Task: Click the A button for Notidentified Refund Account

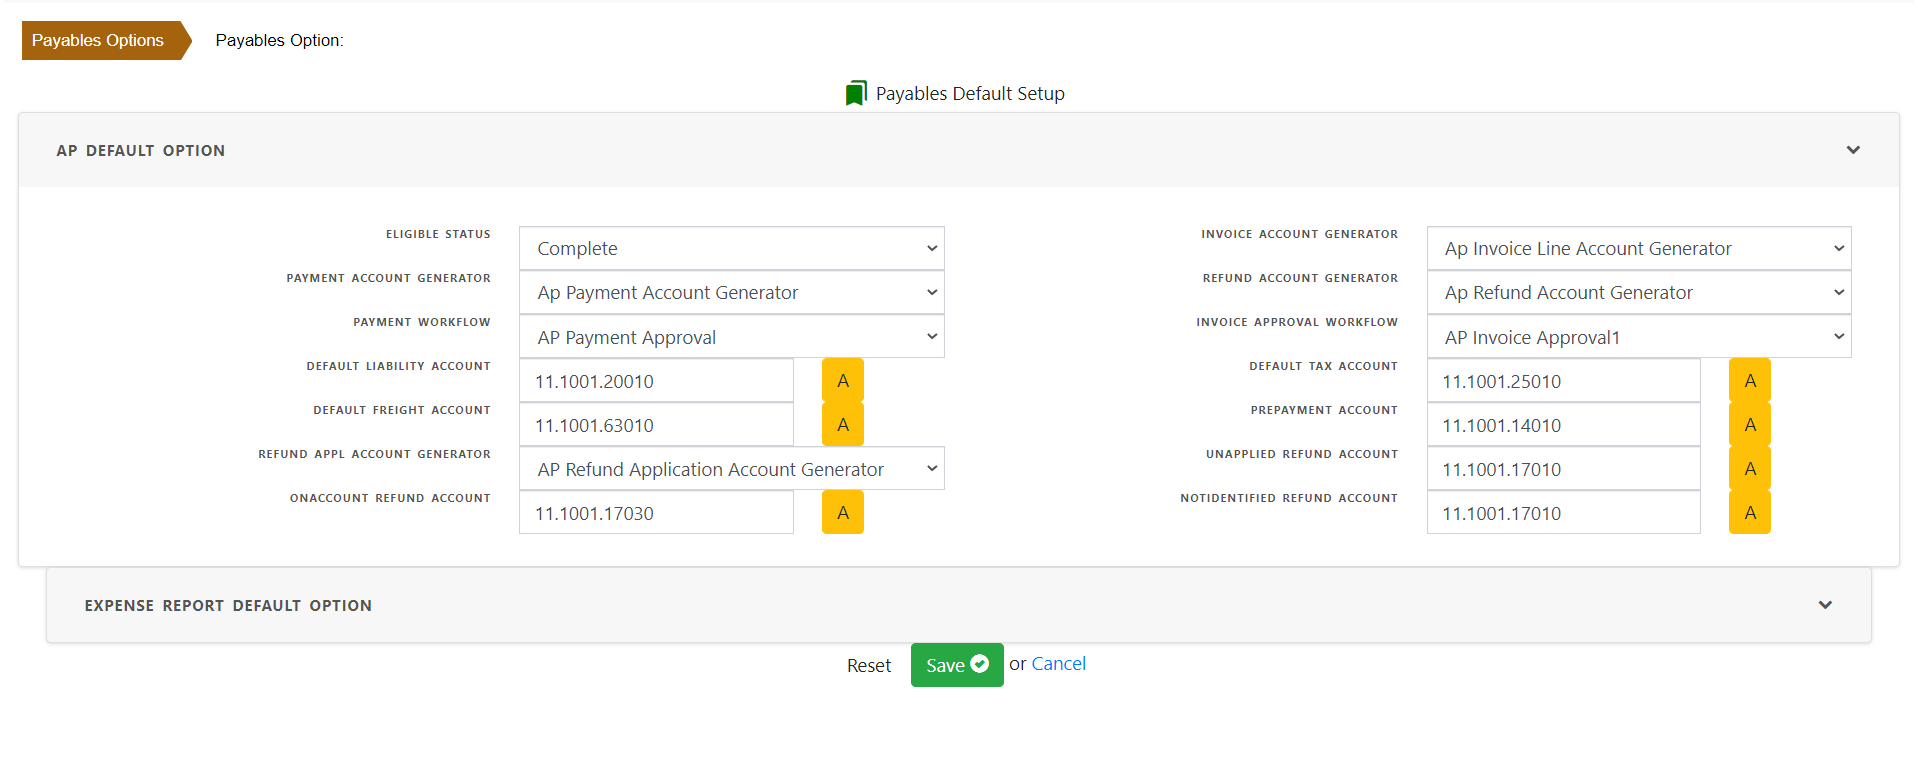Action: pos(1750,513)
